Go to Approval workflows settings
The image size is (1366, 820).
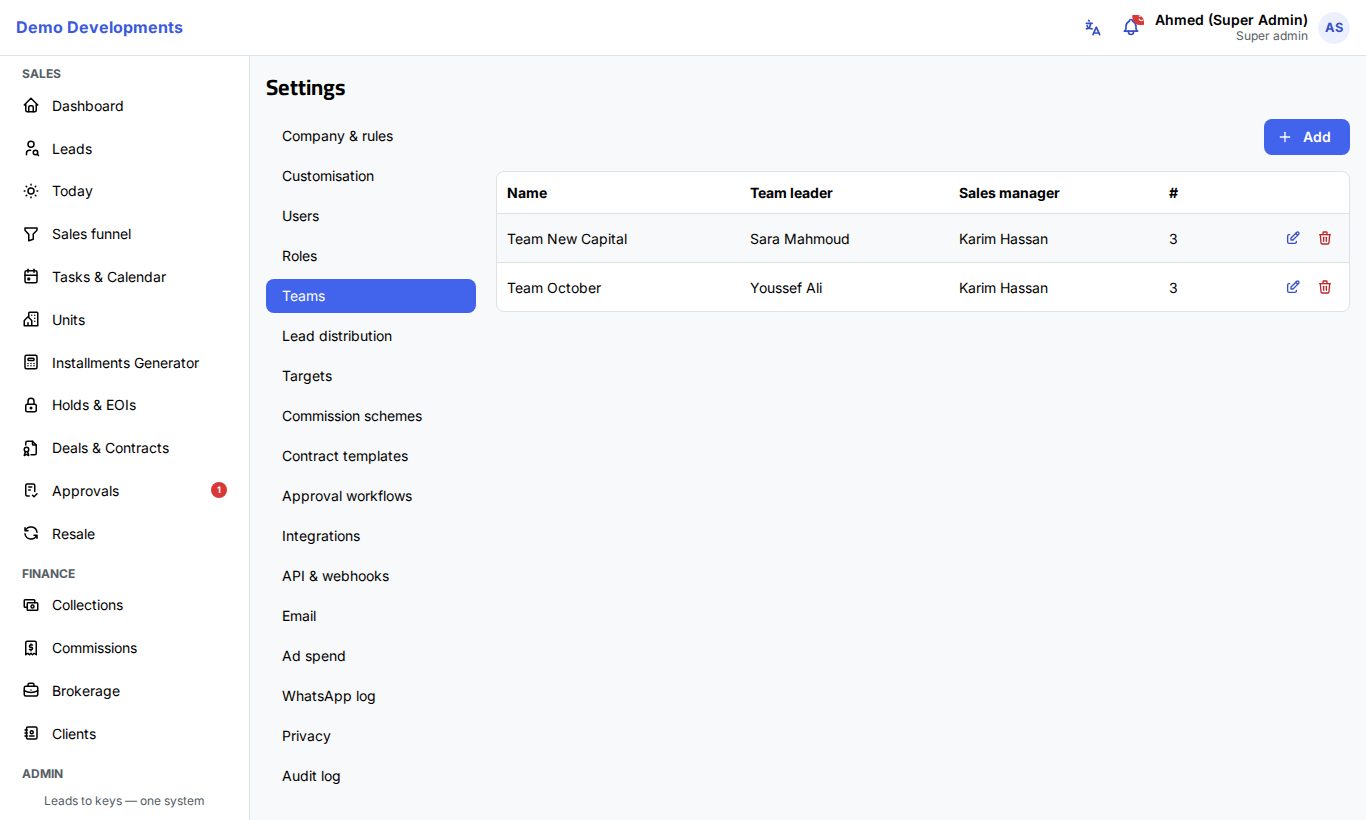click(371, 496)
